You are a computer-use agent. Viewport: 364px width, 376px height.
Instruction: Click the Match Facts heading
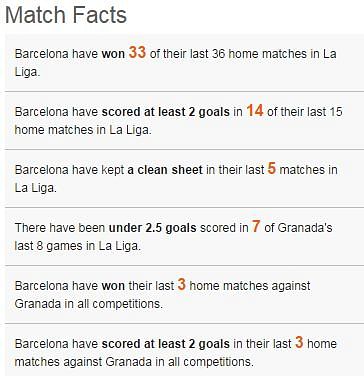[x=66, y=15]
